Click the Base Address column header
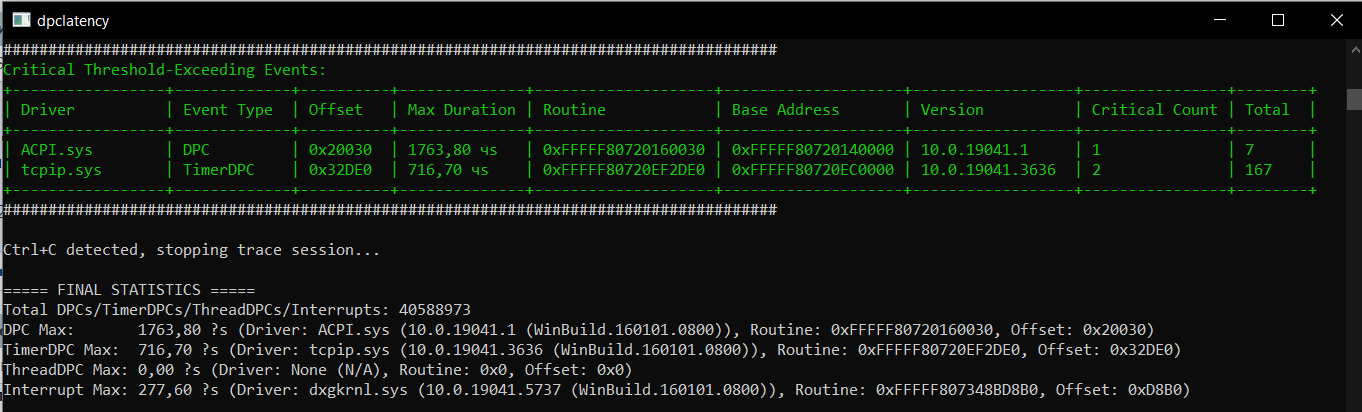The width and height of the screenshot is (1362, 412). [x=786, y=110]
